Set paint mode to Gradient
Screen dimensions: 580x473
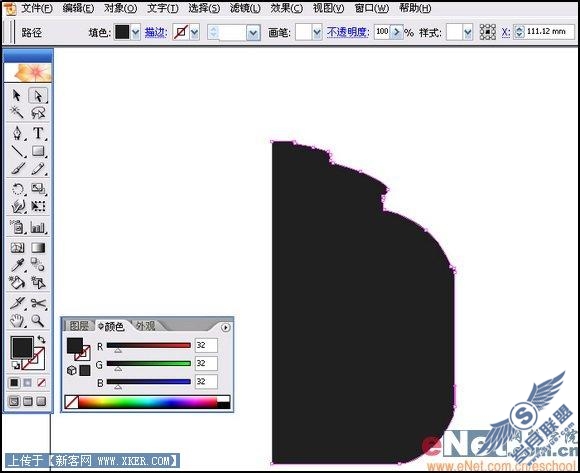point(28,382)
